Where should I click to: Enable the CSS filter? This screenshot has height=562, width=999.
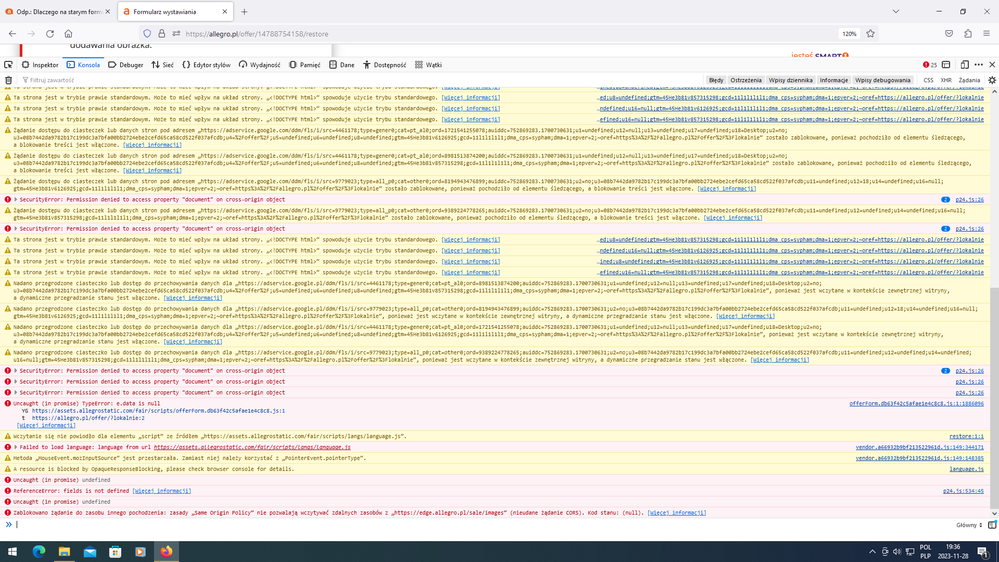click(928, 80)
